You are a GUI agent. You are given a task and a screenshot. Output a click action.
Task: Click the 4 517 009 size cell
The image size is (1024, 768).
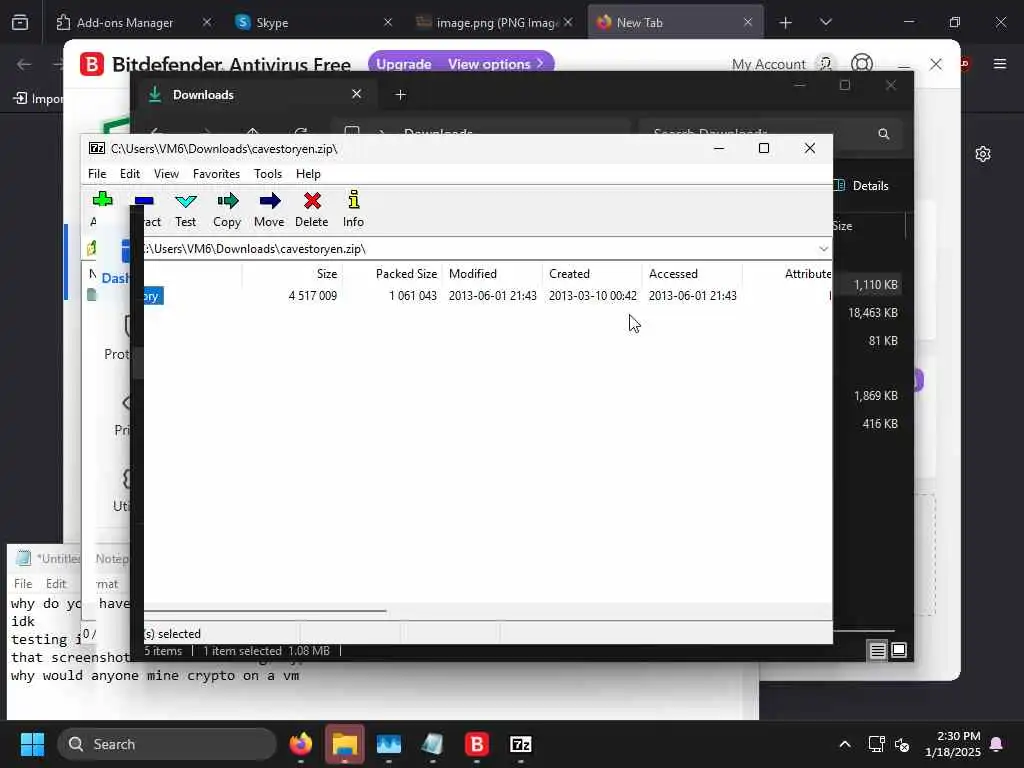(x=313, y=296)
